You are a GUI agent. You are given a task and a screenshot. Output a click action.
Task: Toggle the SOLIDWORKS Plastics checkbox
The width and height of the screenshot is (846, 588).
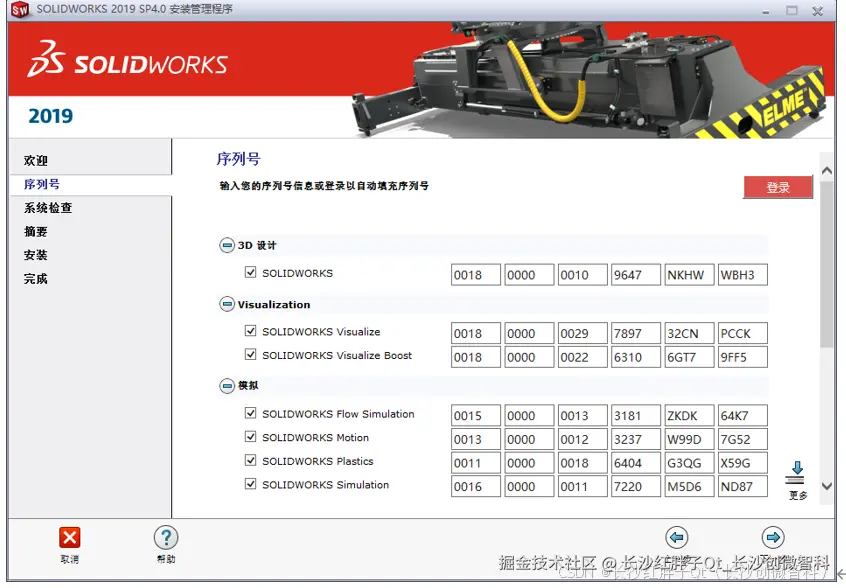pos(250,460)
